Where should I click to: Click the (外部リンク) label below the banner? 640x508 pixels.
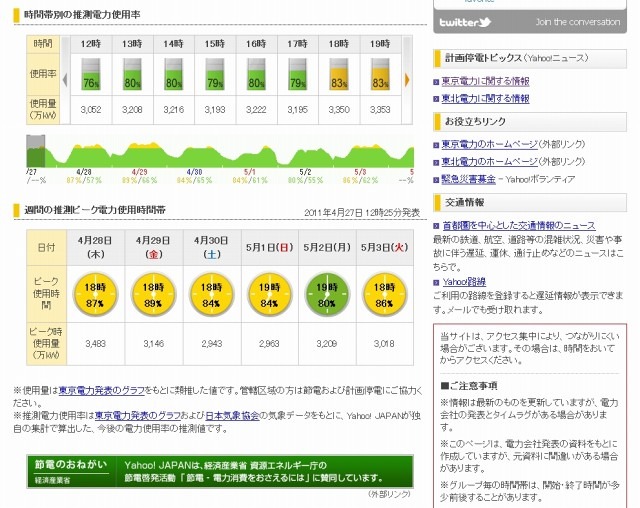389,494
